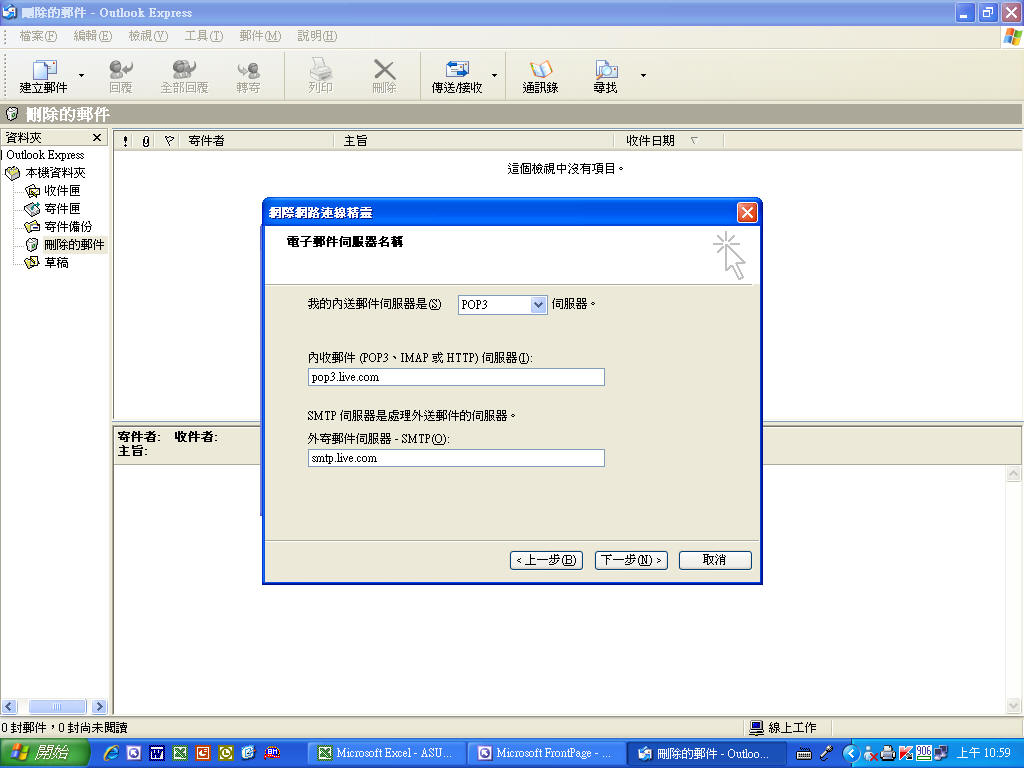Sort by the 收件日期 received date column
Viewport: 1024px width, 768px height.
669,141
